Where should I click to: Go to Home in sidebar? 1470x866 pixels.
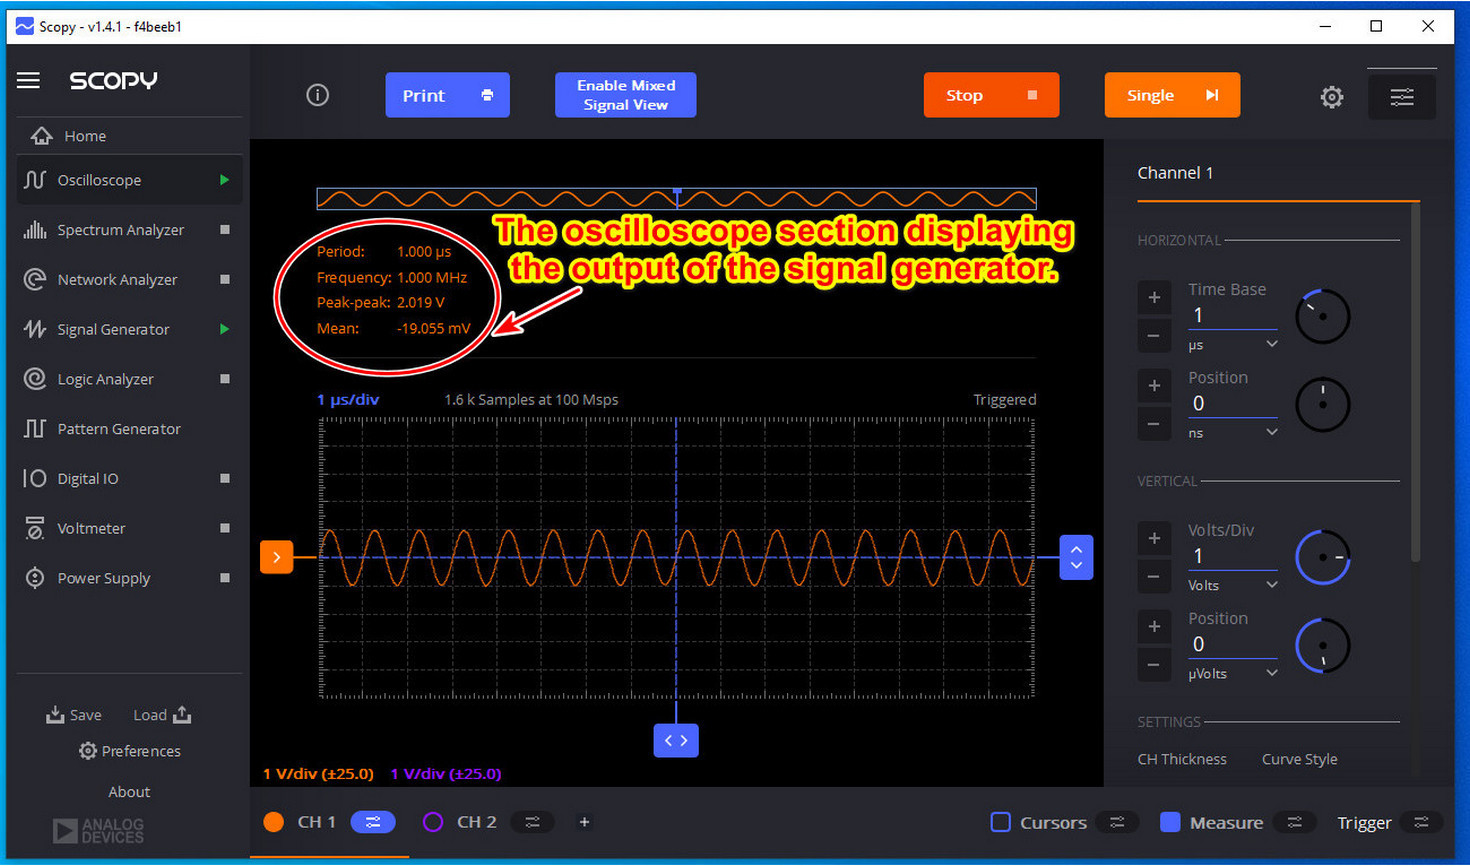[130, 136]
